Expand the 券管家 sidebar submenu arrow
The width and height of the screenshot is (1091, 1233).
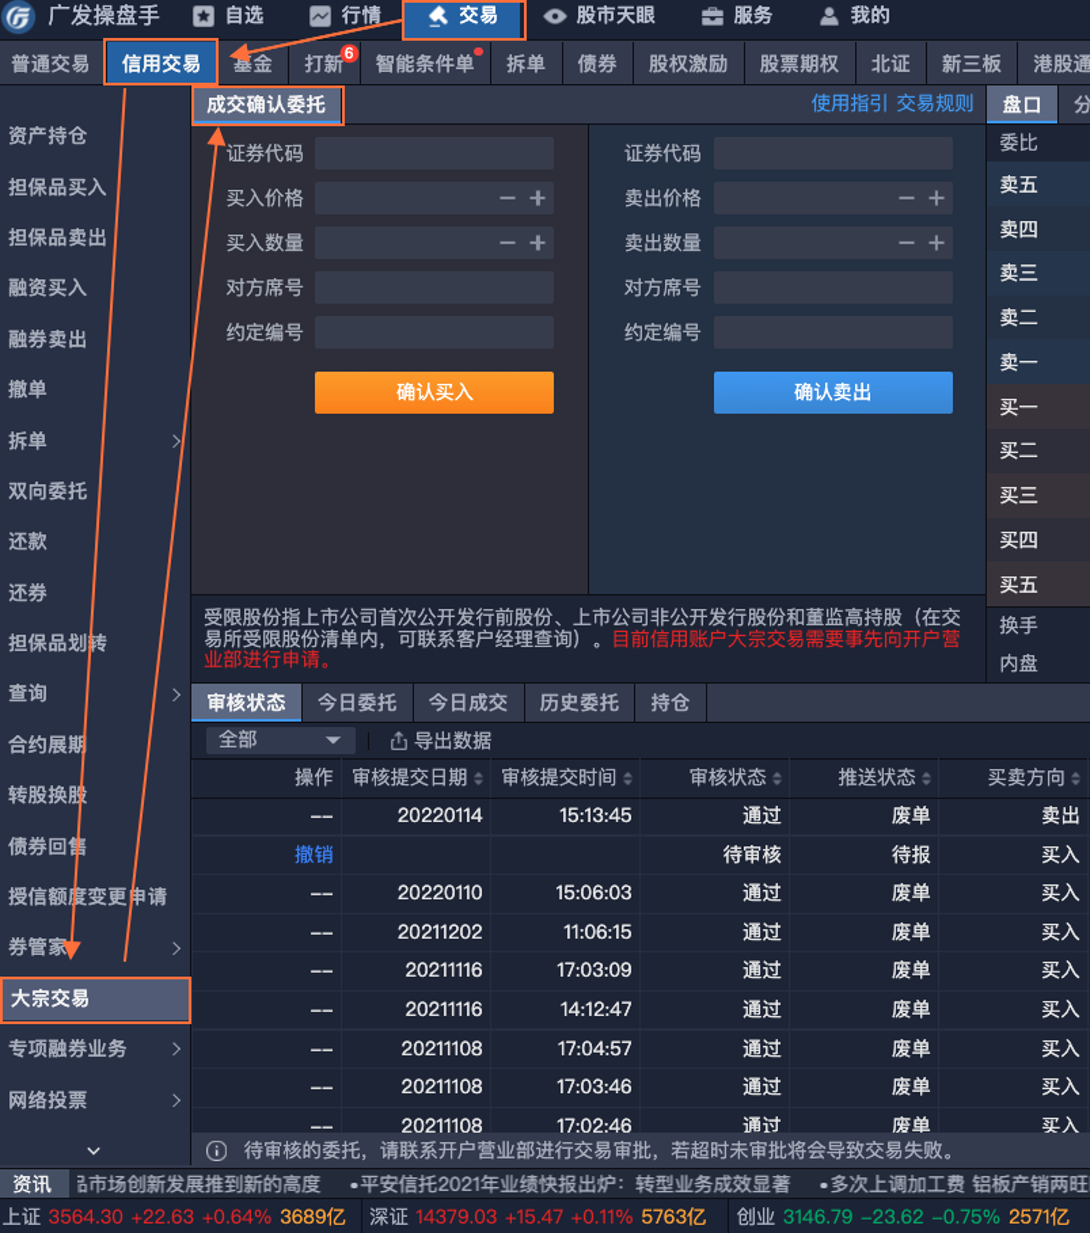click(x=177, y=947)
